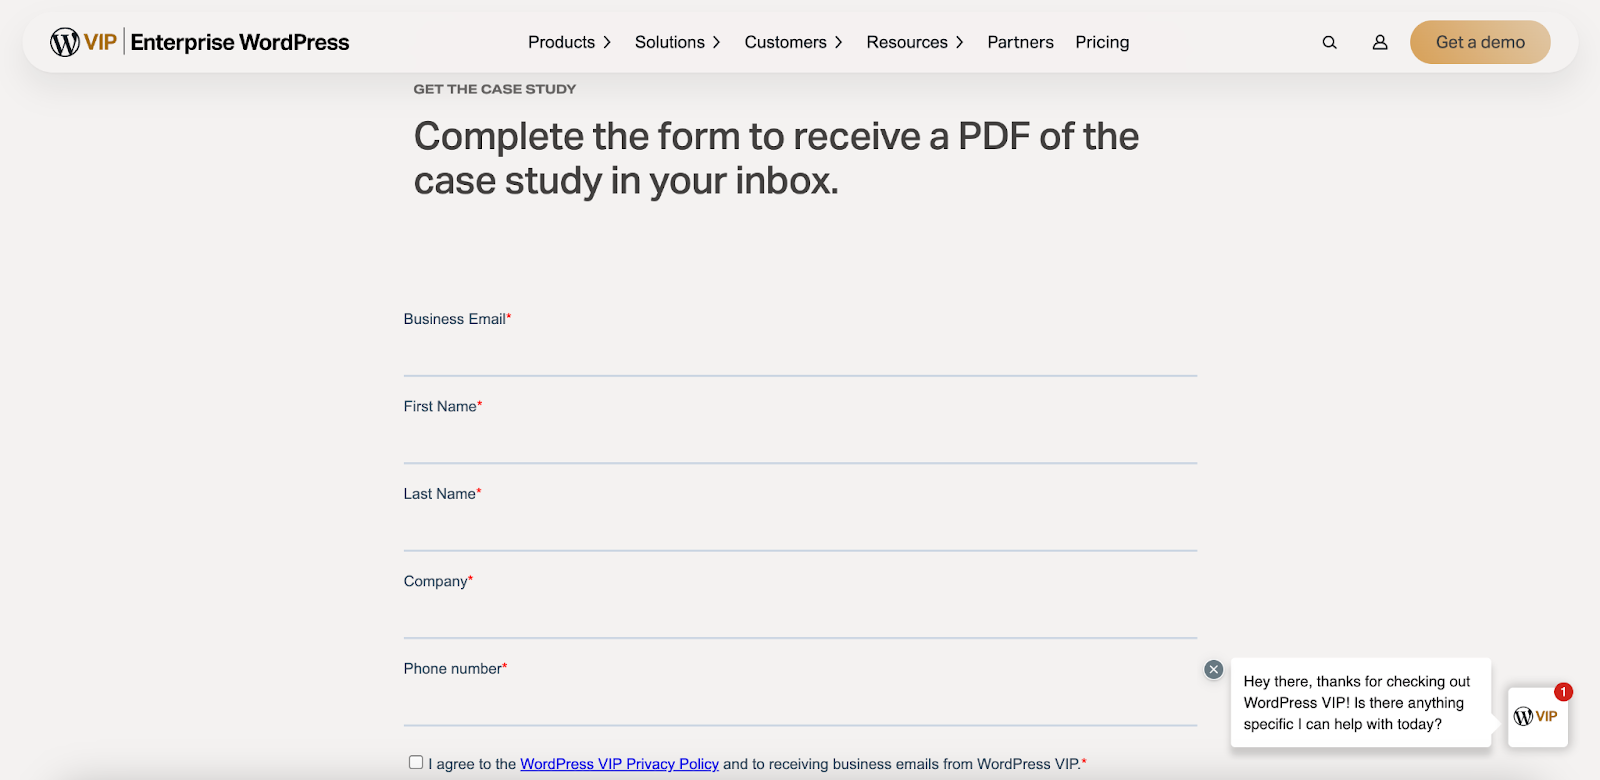Click the account profile icon

point(1379,42)
